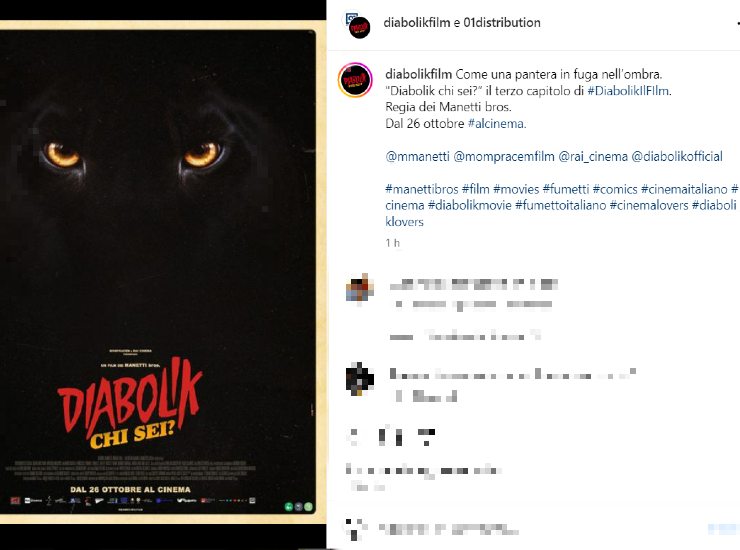Open the diabolikfilm avatar in post header
The height and width of the screenshot is (550, 740).
(359, 27)
